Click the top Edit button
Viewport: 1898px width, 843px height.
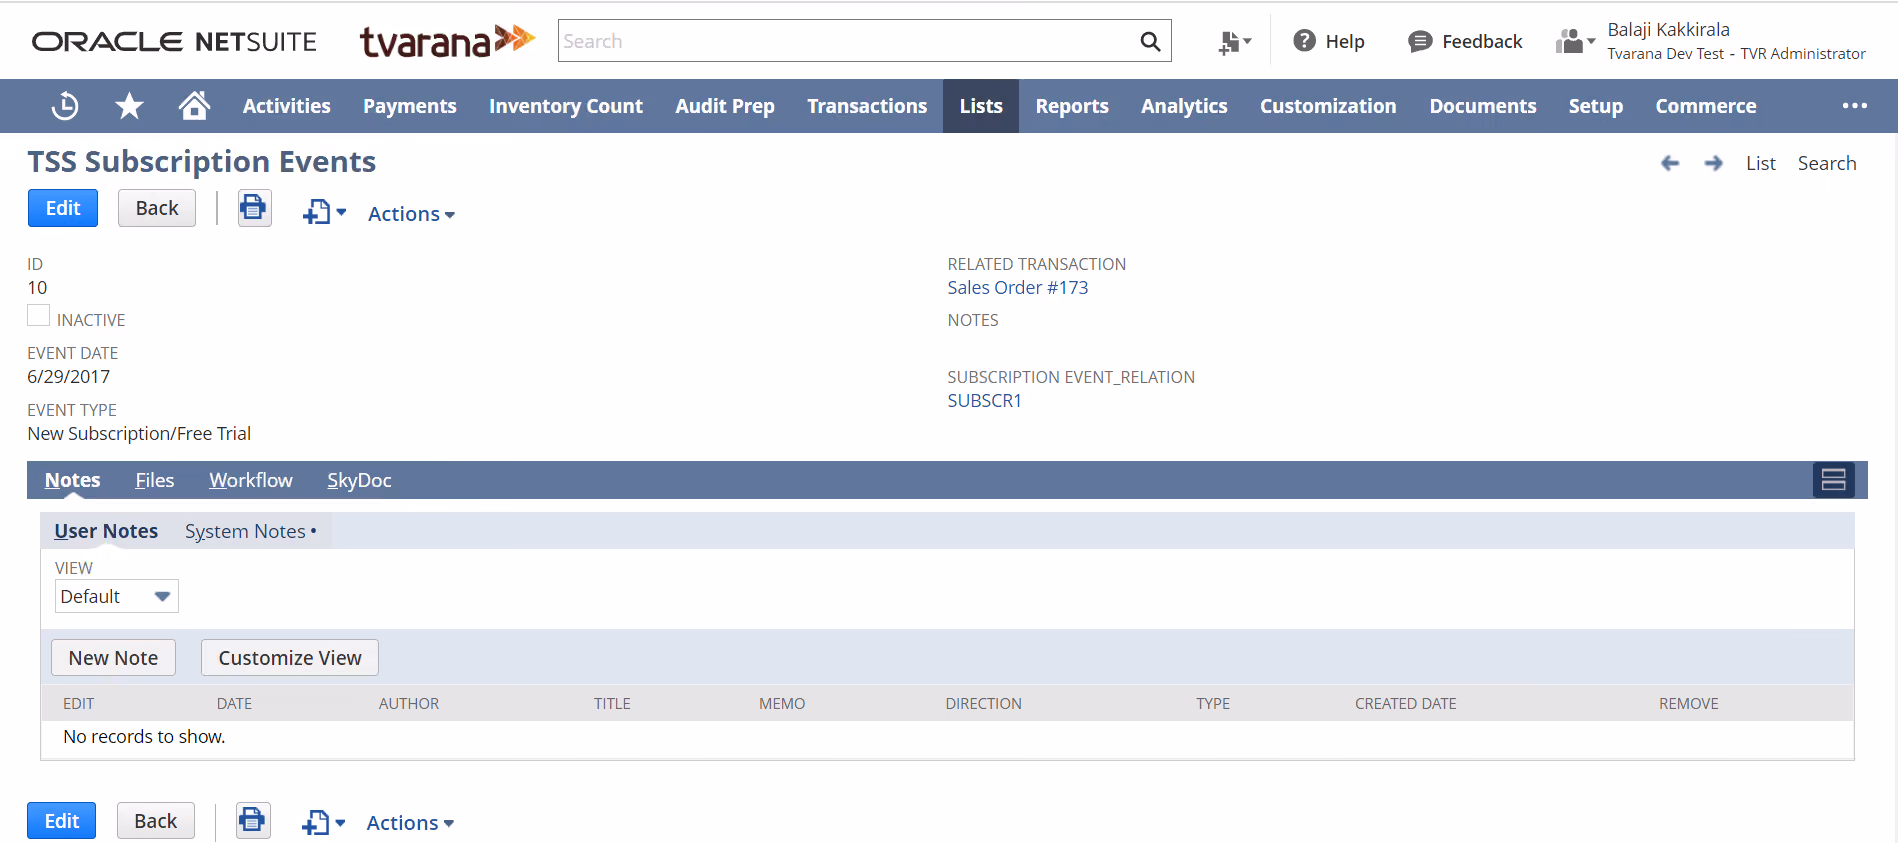tap(63, 208)
